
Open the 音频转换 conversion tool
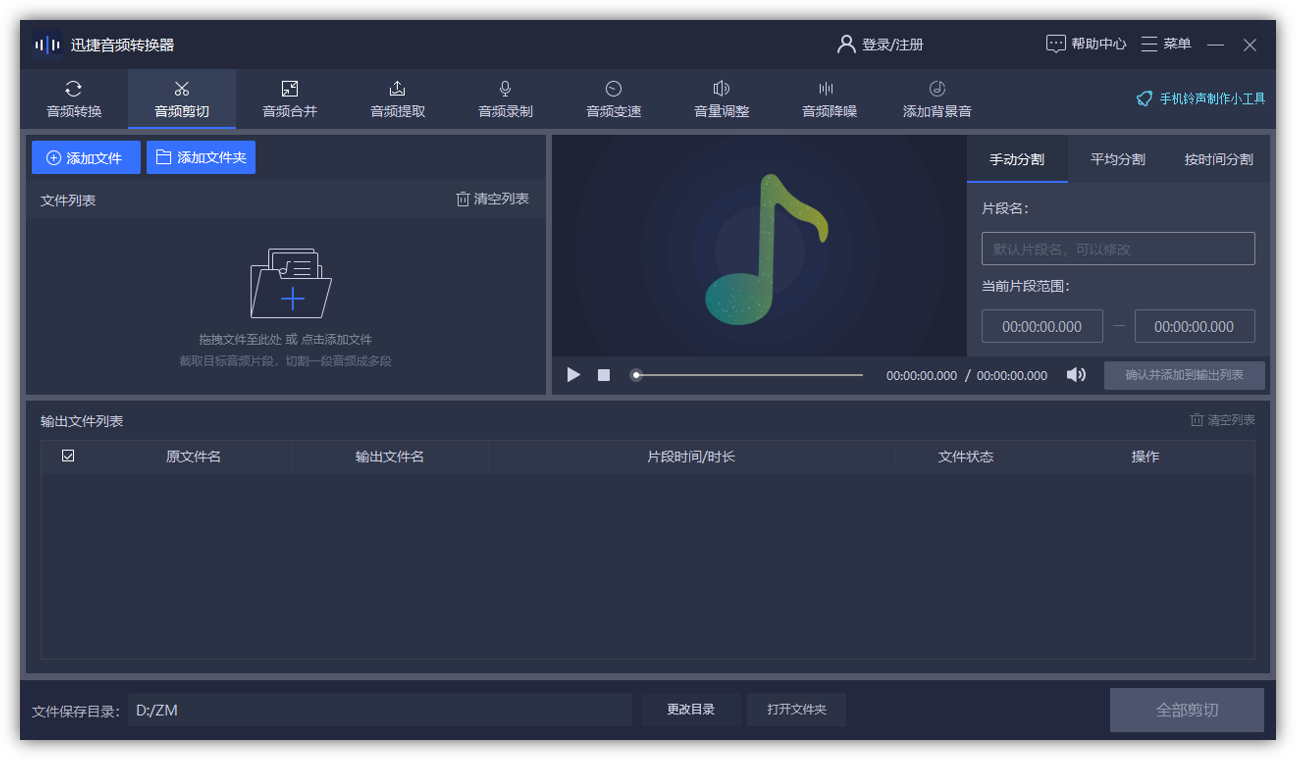pyautogui.click(x=74, y=99)
